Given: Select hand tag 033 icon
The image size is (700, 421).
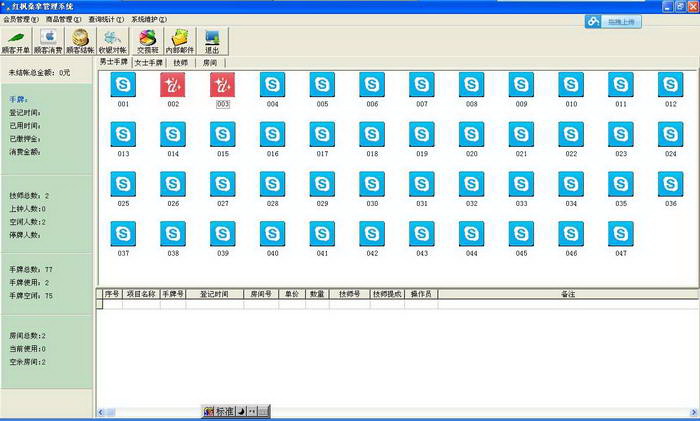Looking at the screenshot, I should 521,184.
